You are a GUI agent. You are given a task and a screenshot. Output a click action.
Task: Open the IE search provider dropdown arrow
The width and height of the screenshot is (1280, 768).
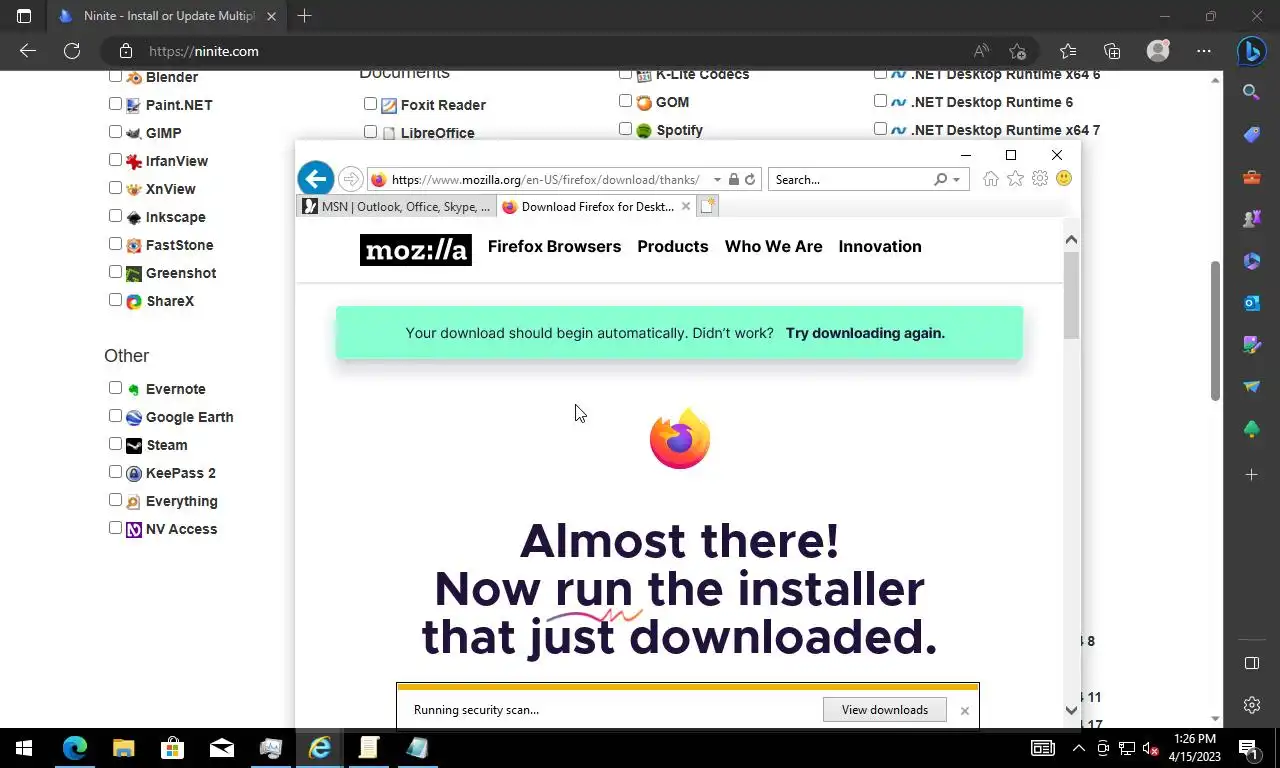(956, 180)
